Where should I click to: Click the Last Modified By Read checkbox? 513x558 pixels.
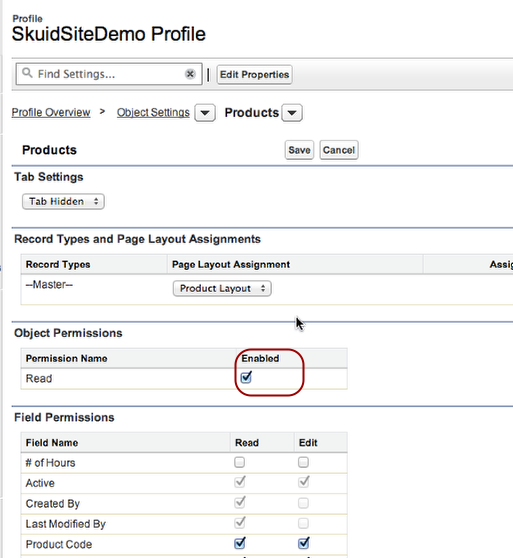[240, 522]
